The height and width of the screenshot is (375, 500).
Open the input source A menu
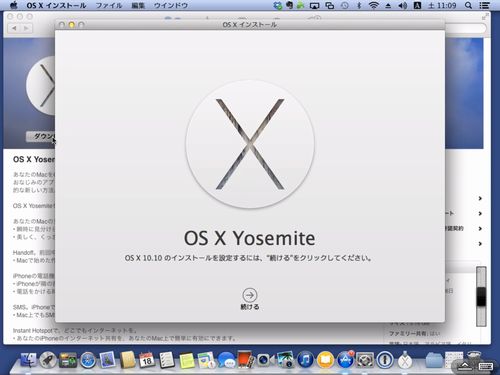(x=417, y=5)
